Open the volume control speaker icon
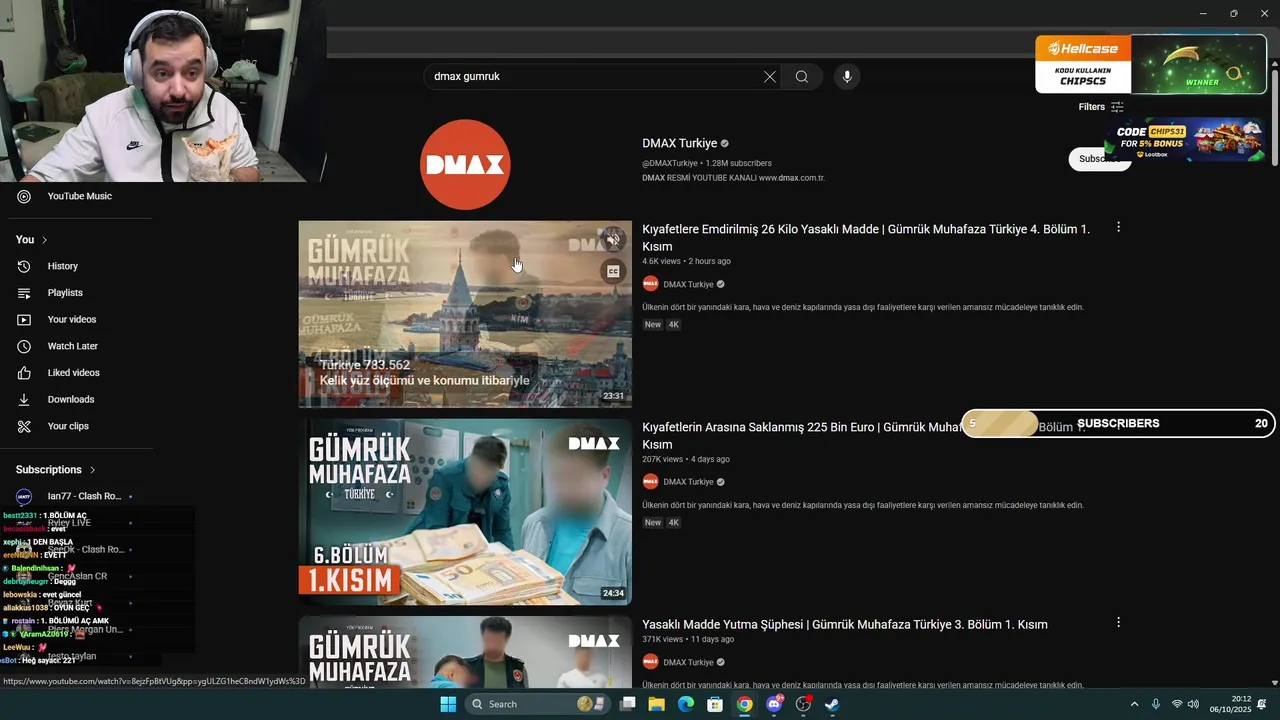Screen dimensions: 1280x720 point(1193,704)
